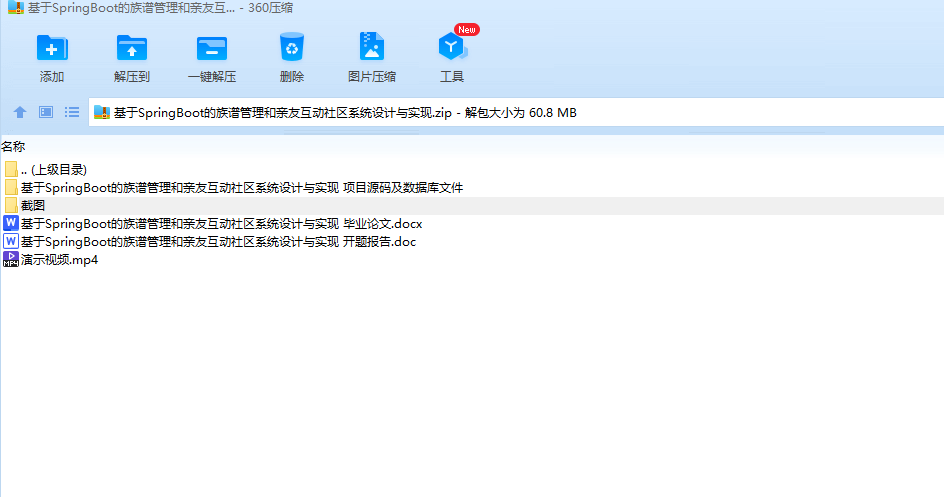Click the 删除 delete trash icon
Viewport: 944px width, 497px height.
292,47
